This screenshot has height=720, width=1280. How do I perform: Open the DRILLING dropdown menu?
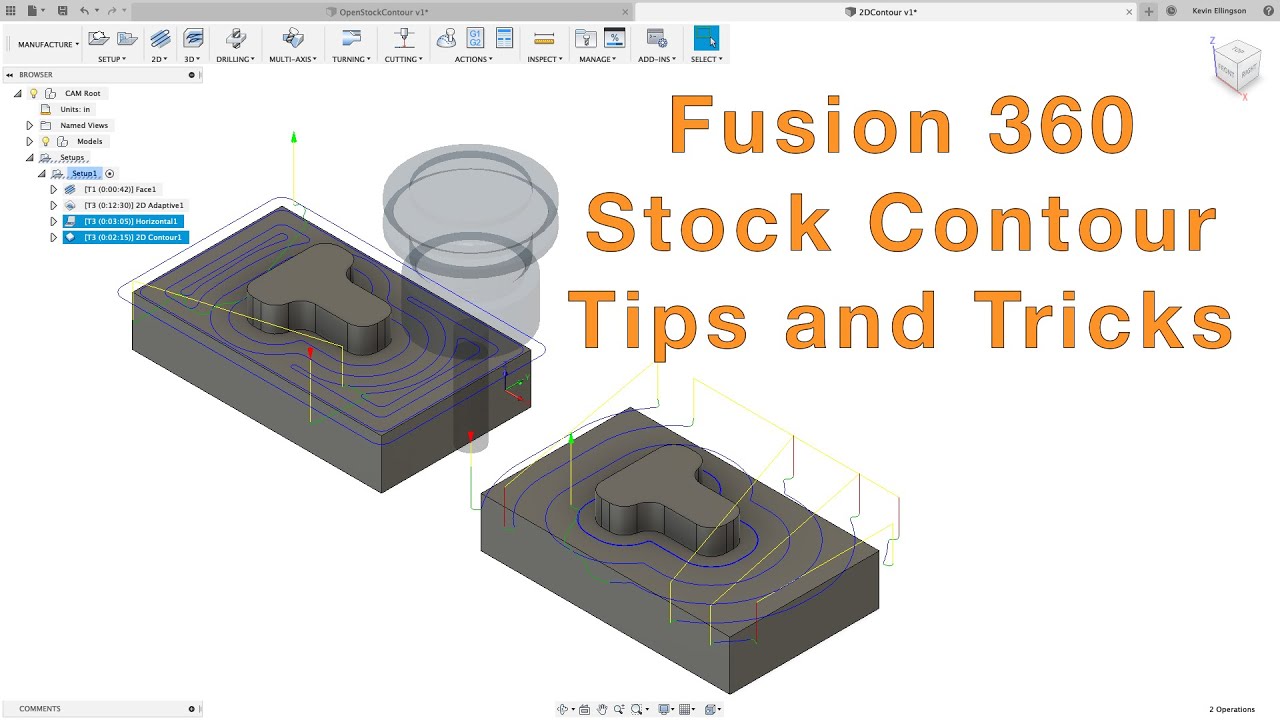236,59
